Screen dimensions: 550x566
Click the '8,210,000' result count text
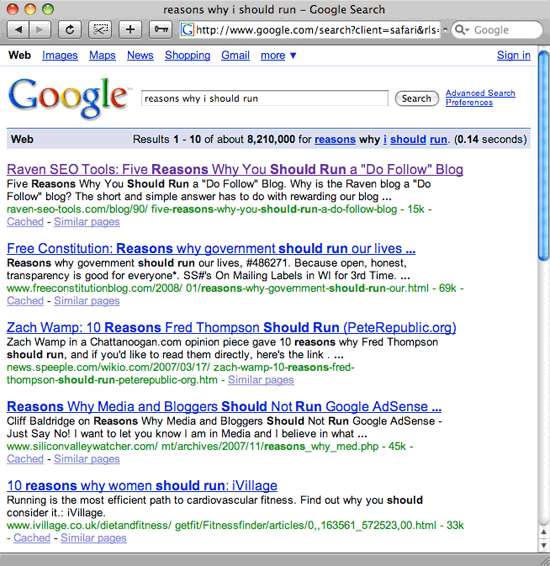(x=271, y=139)
